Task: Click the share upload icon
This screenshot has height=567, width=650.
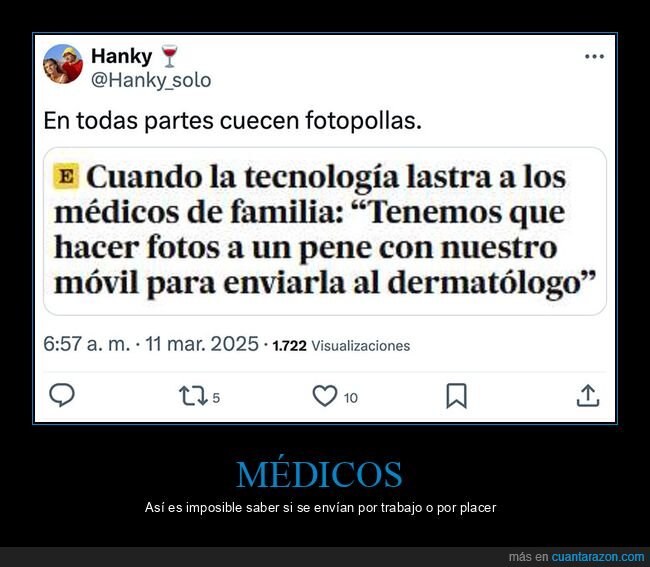Action: pyautogui.click(x=588, y=395)
